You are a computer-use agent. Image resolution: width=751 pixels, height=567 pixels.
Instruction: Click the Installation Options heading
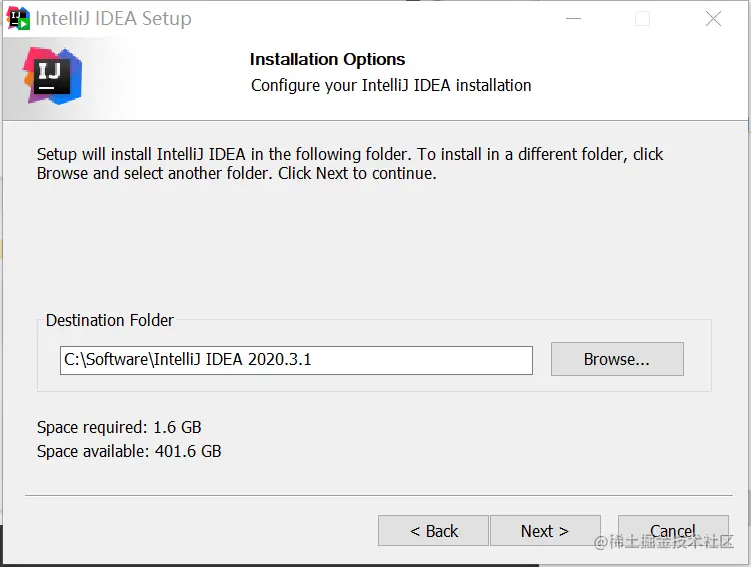[327, 59]
